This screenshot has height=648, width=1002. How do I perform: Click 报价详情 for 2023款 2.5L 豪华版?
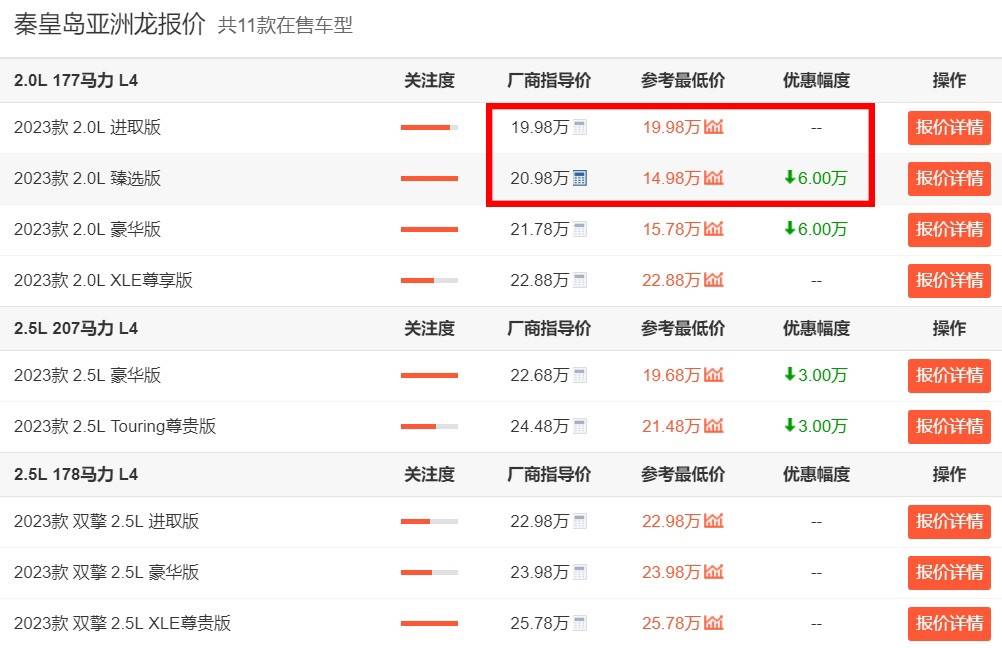click(949, 376)
